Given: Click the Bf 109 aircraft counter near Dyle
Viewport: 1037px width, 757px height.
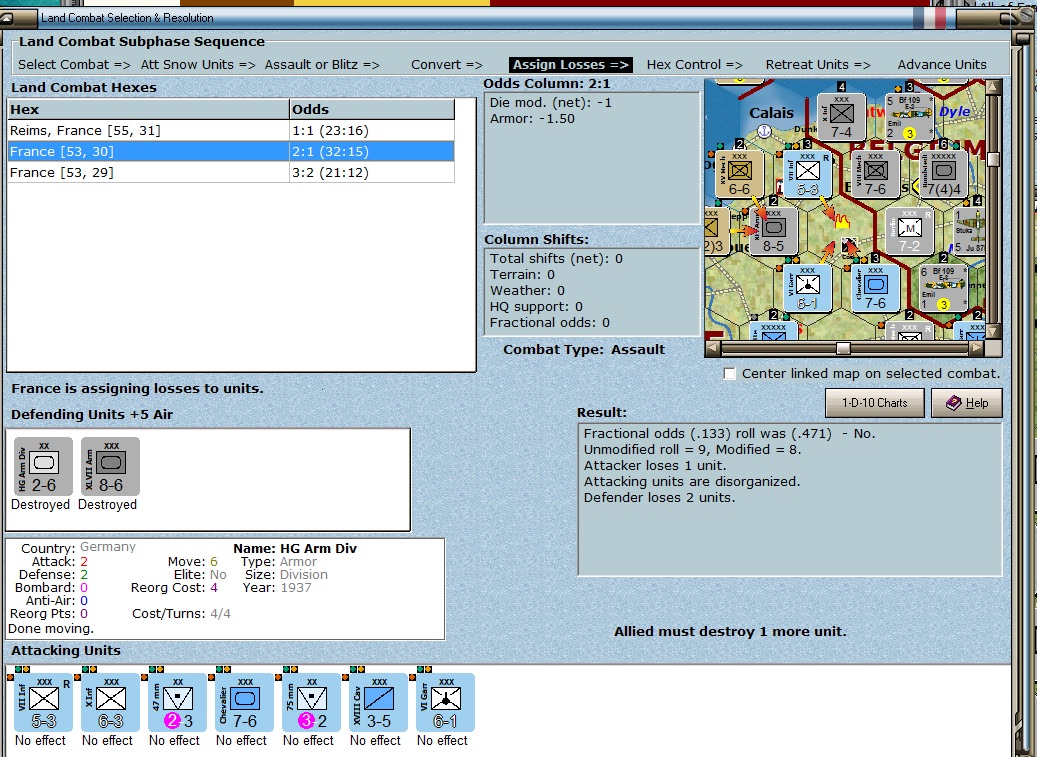Looking at the screenshot, I should click(910, 117).
